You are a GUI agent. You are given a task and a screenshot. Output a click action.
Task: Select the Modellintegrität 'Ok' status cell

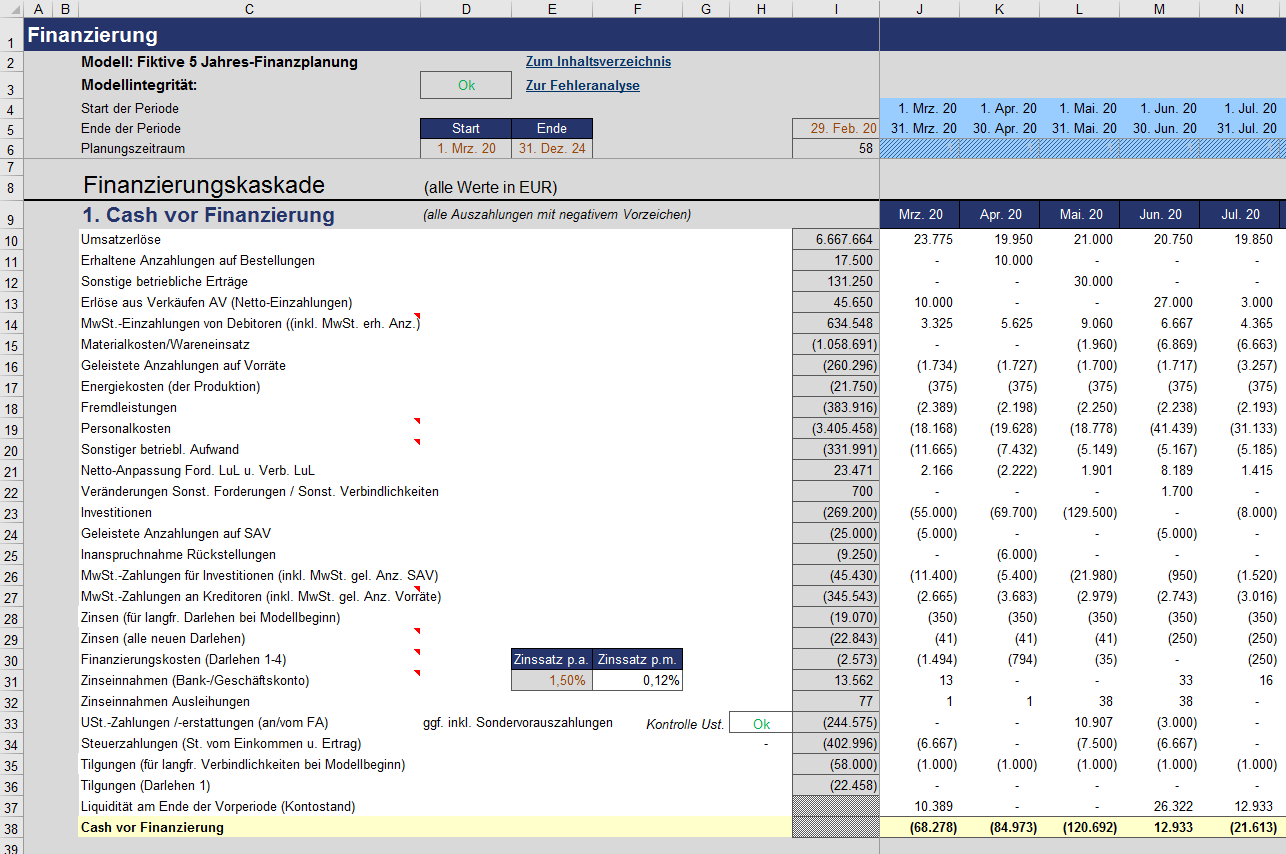point(466,86)
